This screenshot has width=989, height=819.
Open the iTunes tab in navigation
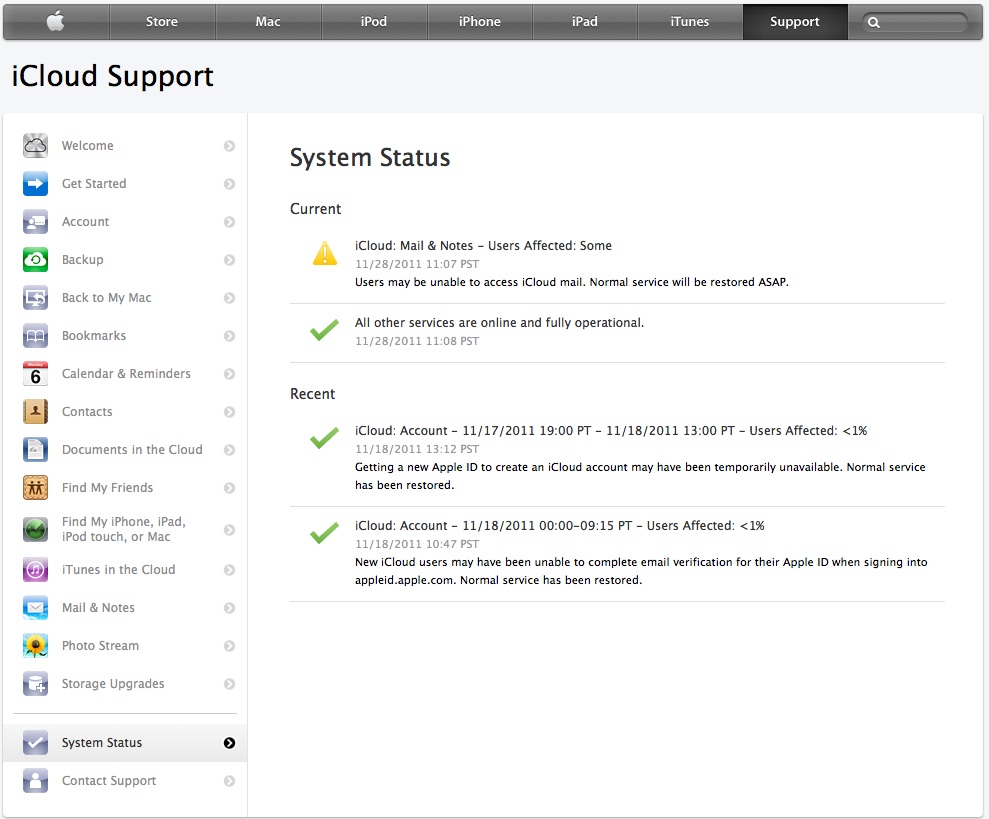690,21
